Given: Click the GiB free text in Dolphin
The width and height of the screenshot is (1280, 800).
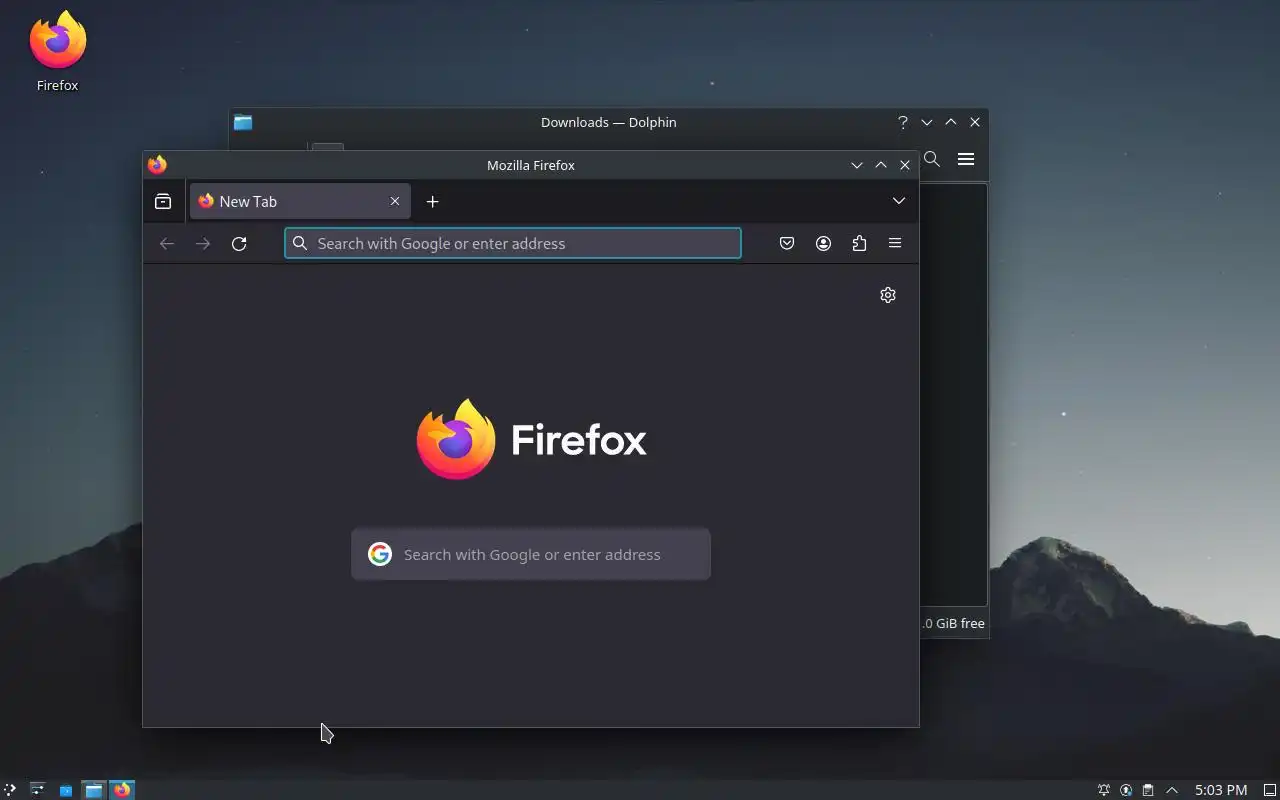Looking at the screenshot, I should click(x=953, y=623).
